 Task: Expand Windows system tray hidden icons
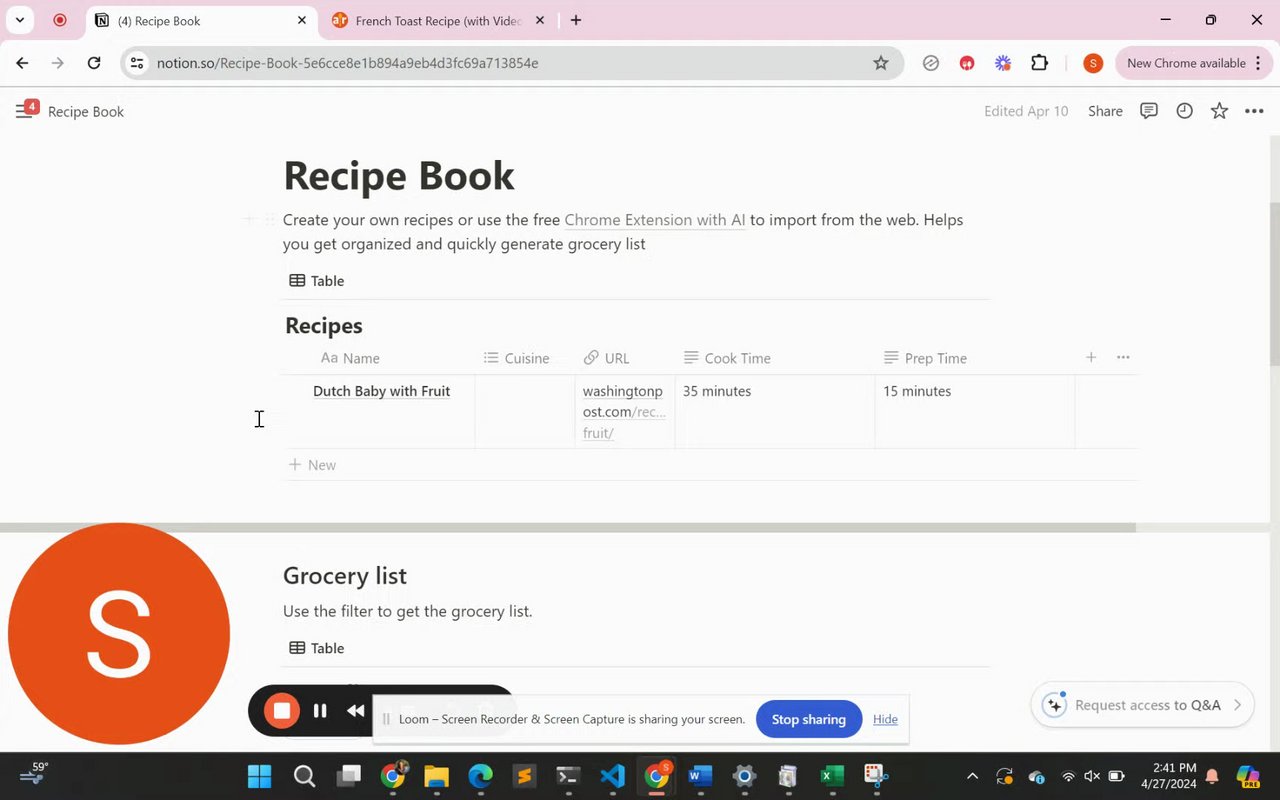pyautogui.click(x=972, y=776)
